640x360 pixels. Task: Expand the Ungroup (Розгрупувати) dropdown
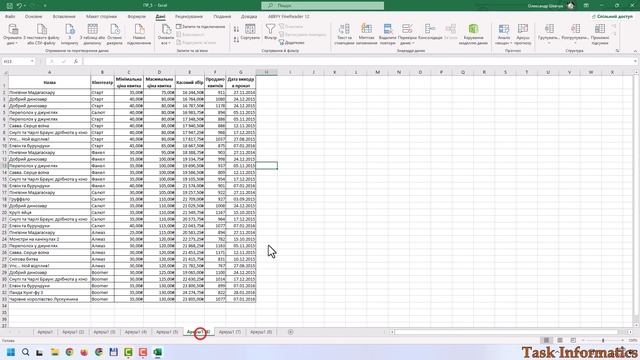[575, 42]
